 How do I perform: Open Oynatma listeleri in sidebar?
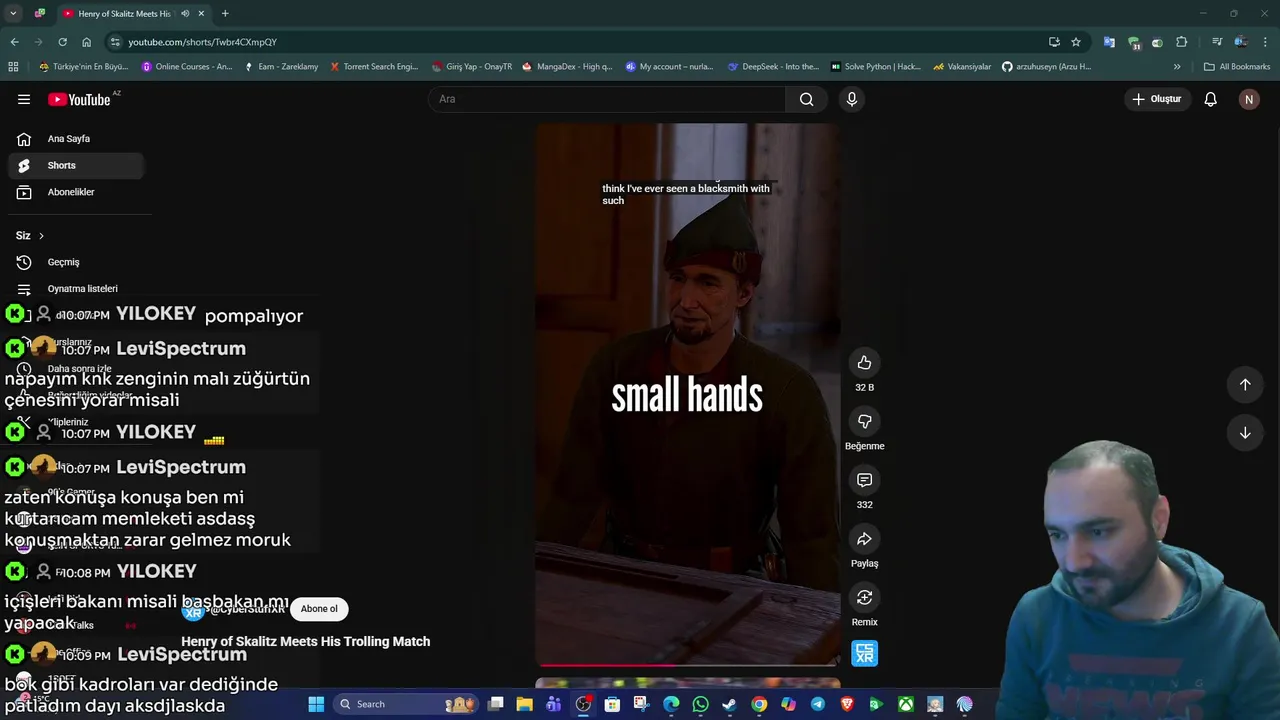tap(75, 289)
